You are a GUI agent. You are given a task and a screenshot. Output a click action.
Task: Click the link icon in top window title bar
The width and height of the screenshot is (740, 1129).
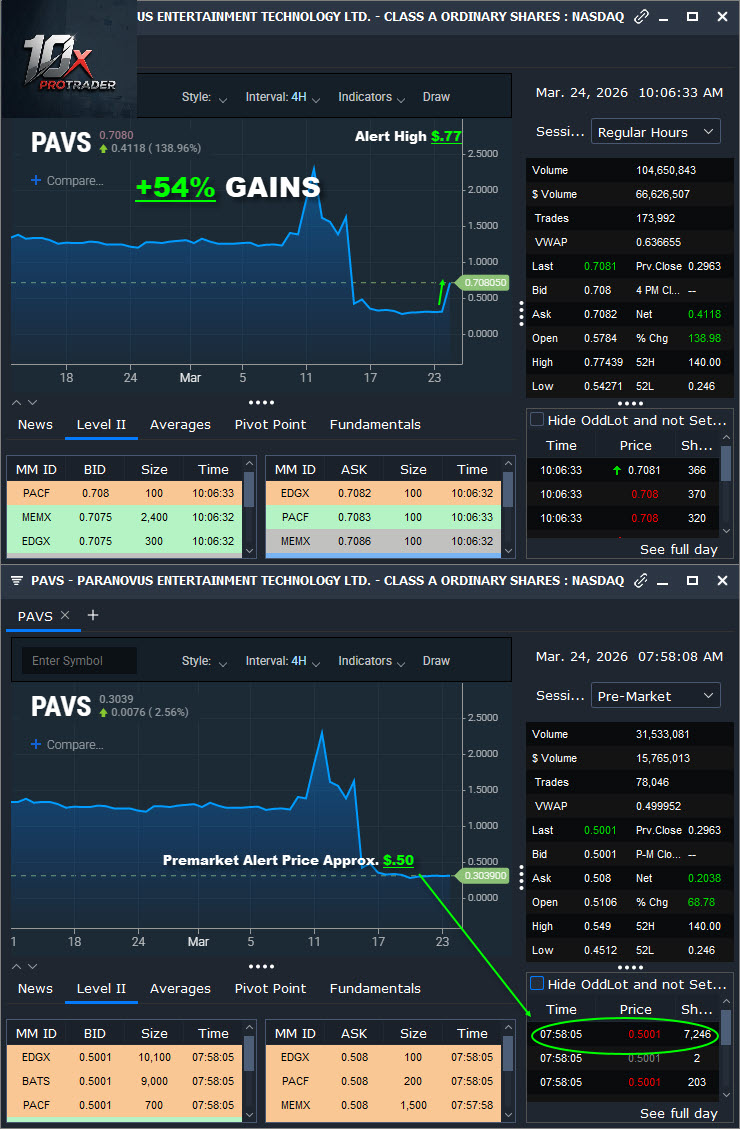click(641, 17)
